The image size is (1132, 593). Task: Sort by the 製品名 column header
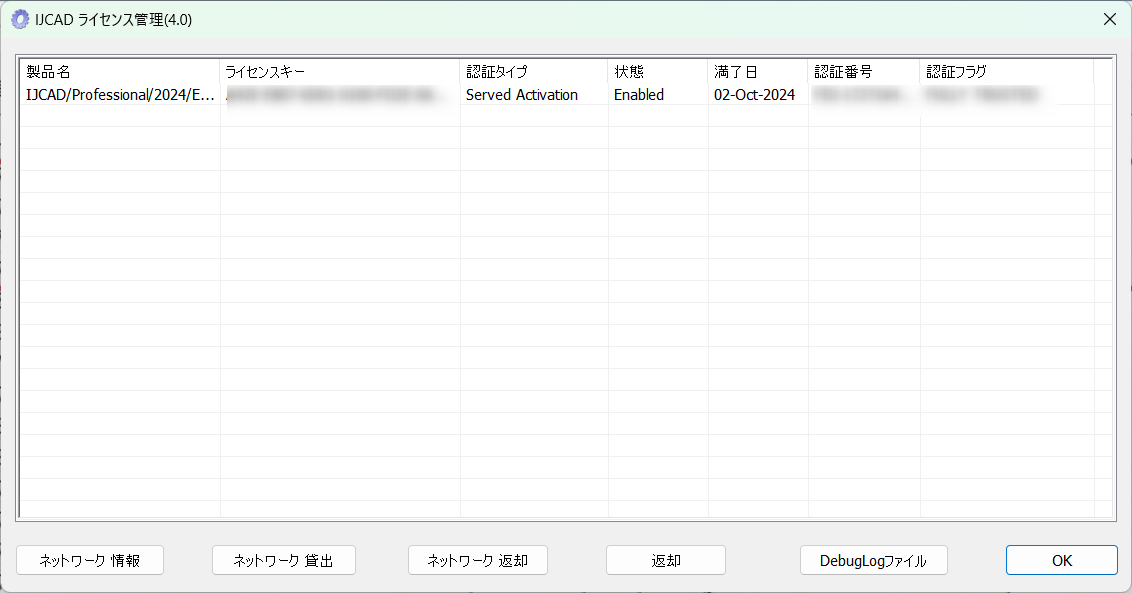click(119, 72)
